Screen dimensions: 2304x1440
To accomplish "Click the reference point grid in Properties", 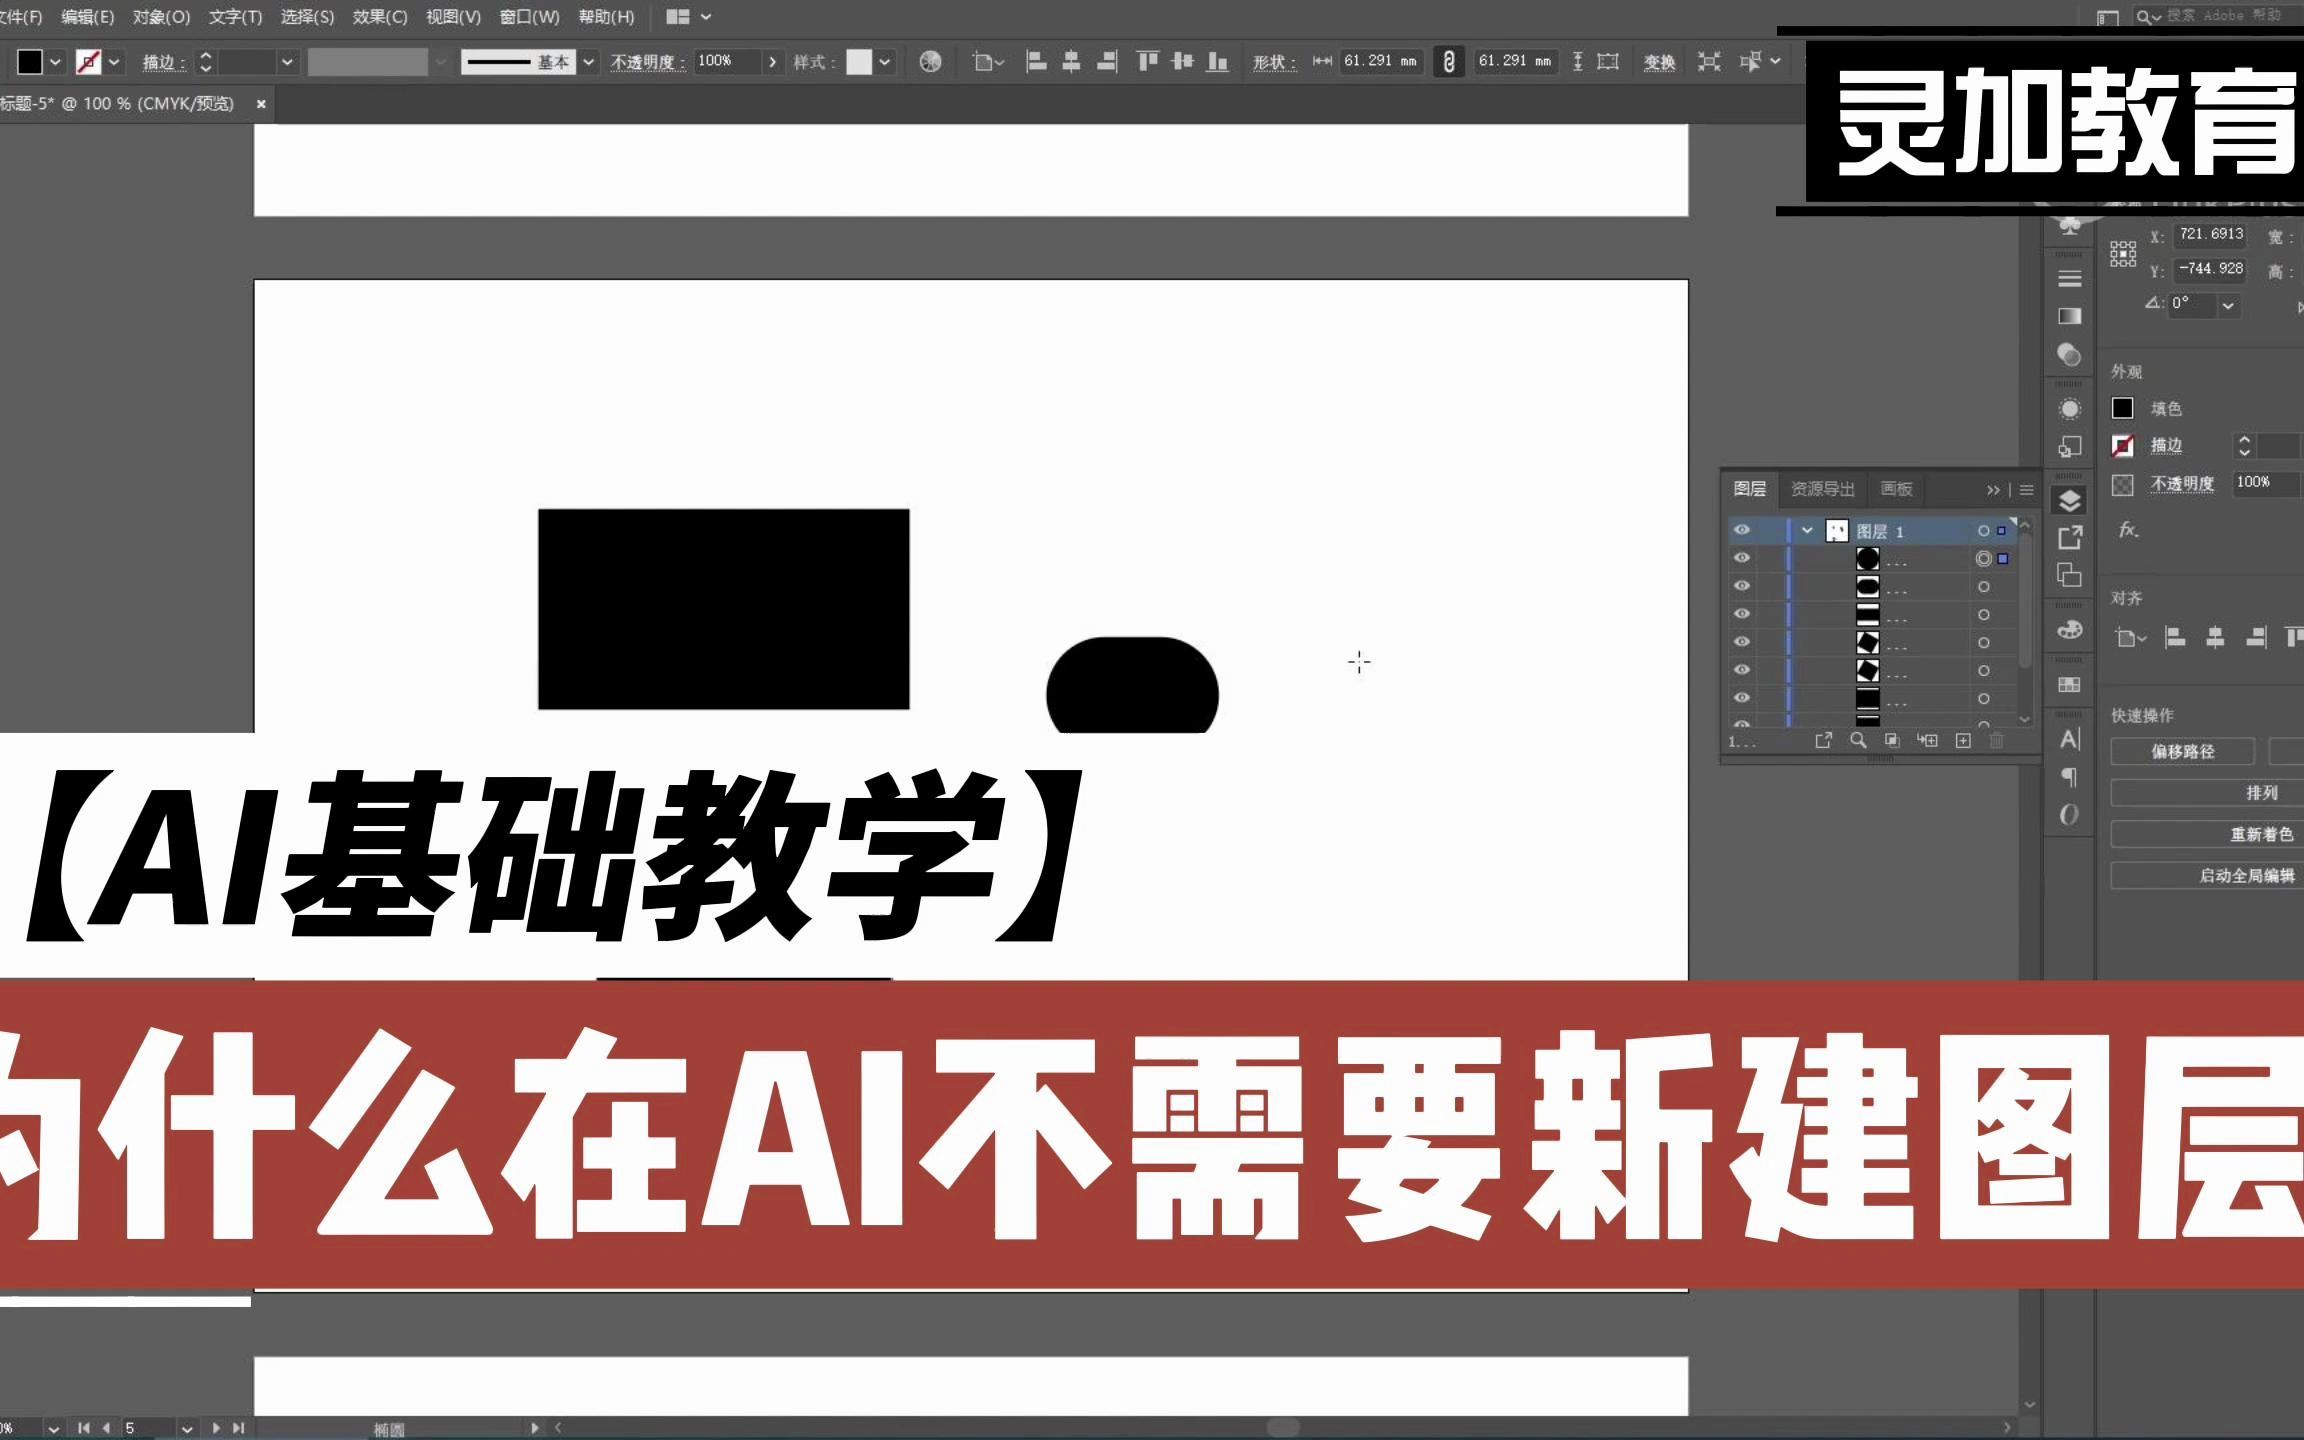I will click(x=2123, y=253).
